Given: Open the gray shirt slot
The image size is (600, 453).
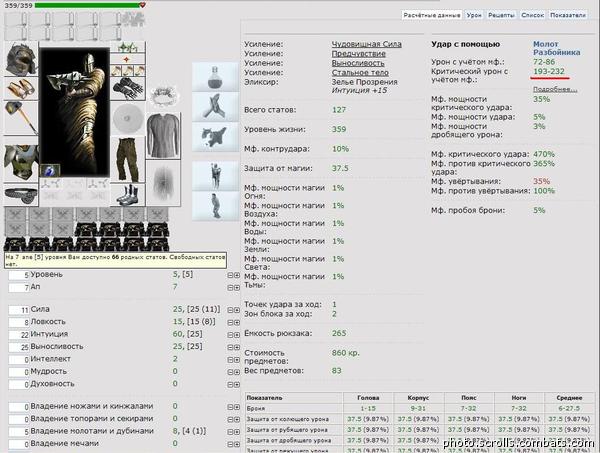Looking at the screenshot, I should [x=164, y=135].
